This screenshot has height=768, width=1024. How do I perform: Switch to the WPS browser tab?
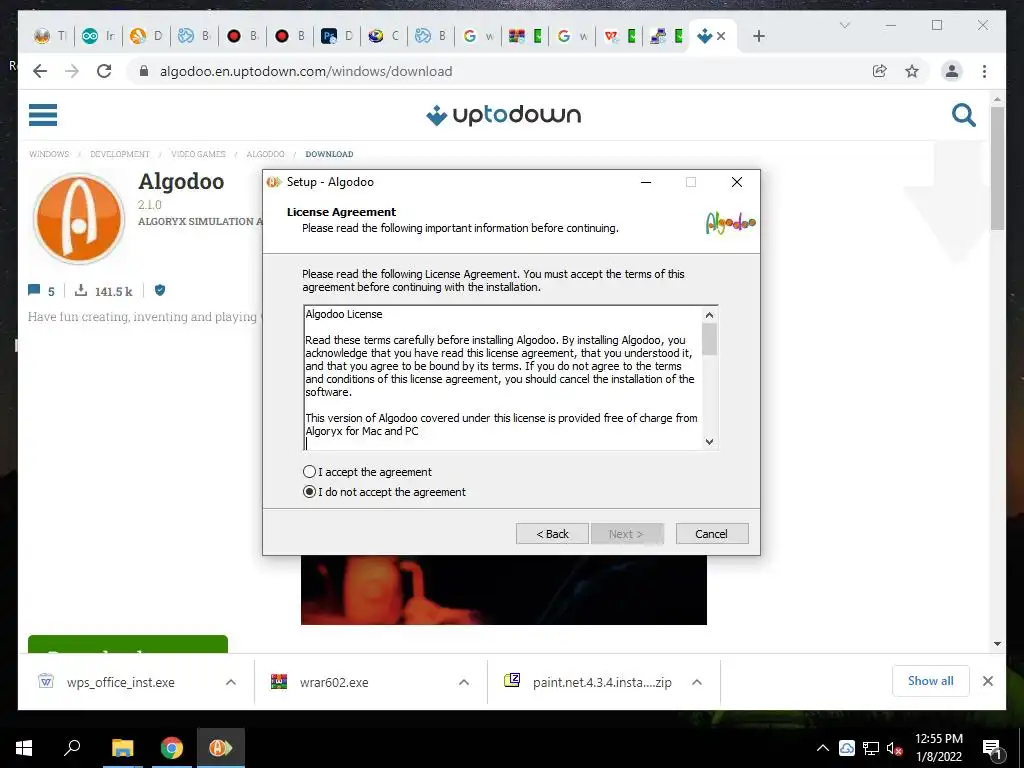(x=619, y=37)
